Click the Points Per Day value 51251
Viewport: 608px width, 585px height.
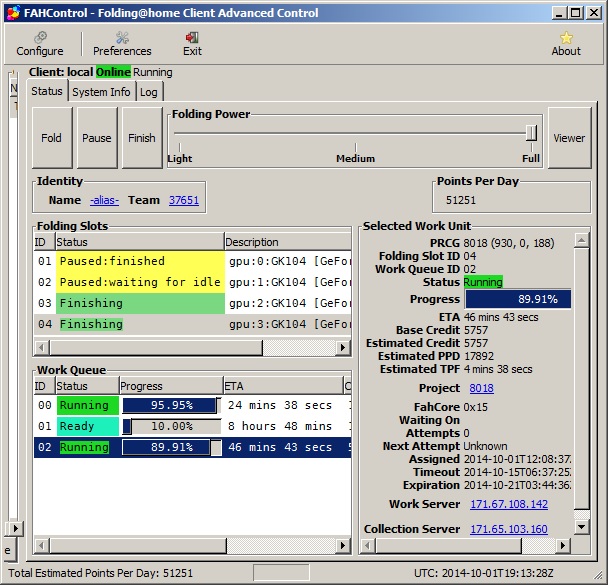point(461,200)
